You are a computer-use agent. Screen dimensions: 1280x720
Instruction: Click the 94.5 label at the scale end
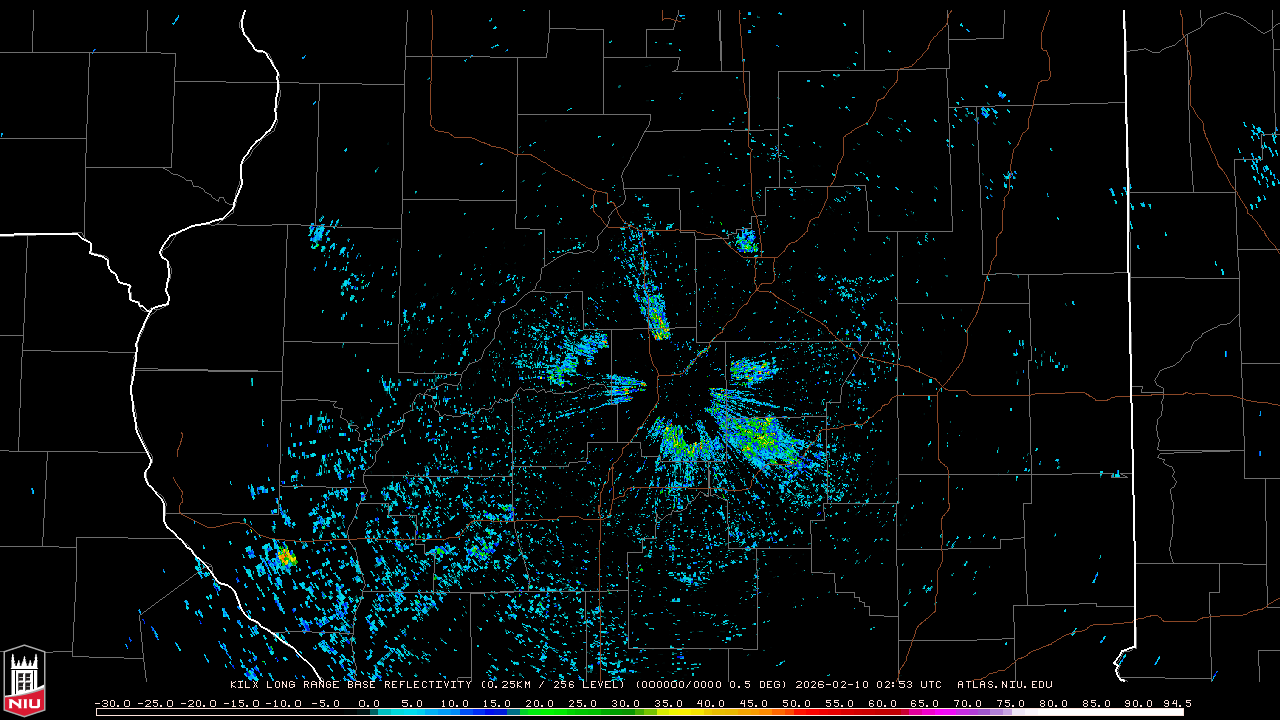pyautogui.click(x=1176, y=704)
